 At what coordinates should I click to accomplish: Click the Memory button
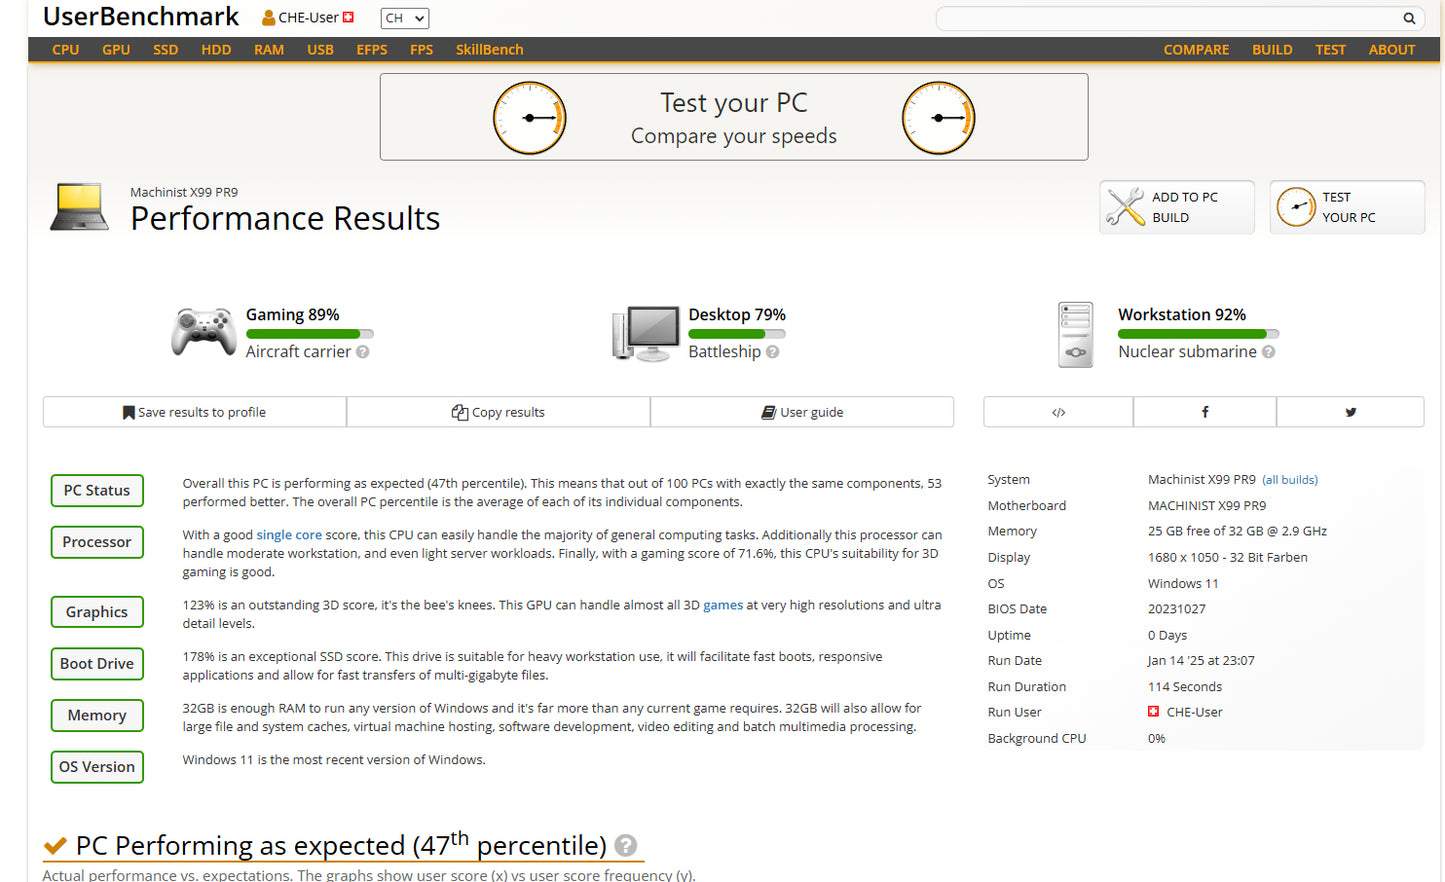click(97, 715)
